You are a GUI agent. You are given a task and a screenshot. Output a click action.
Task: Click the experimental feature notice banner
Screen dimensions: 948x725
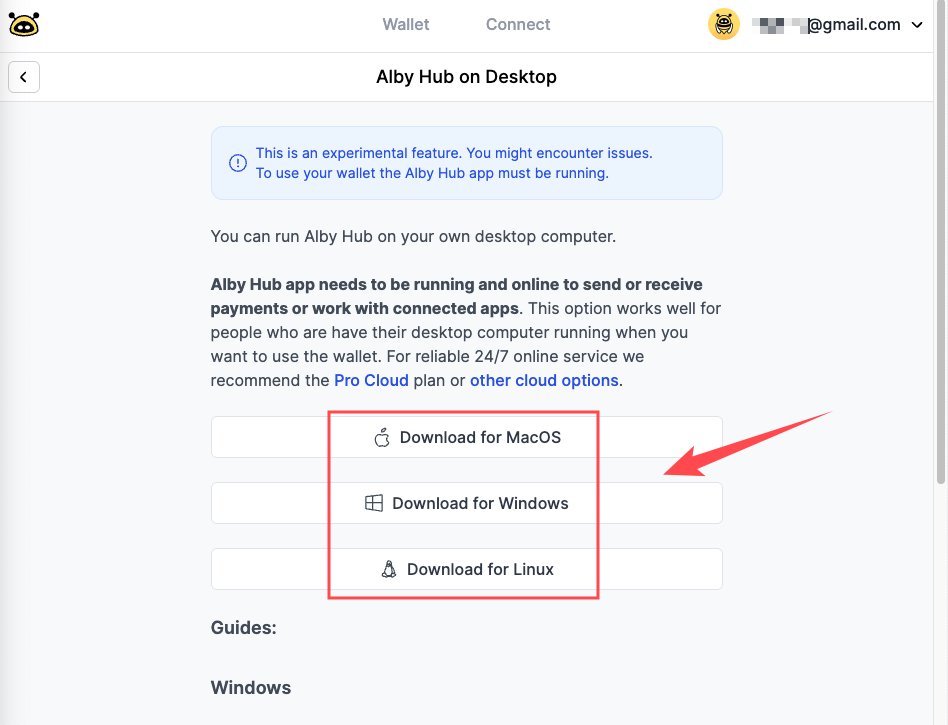point(467,163)
